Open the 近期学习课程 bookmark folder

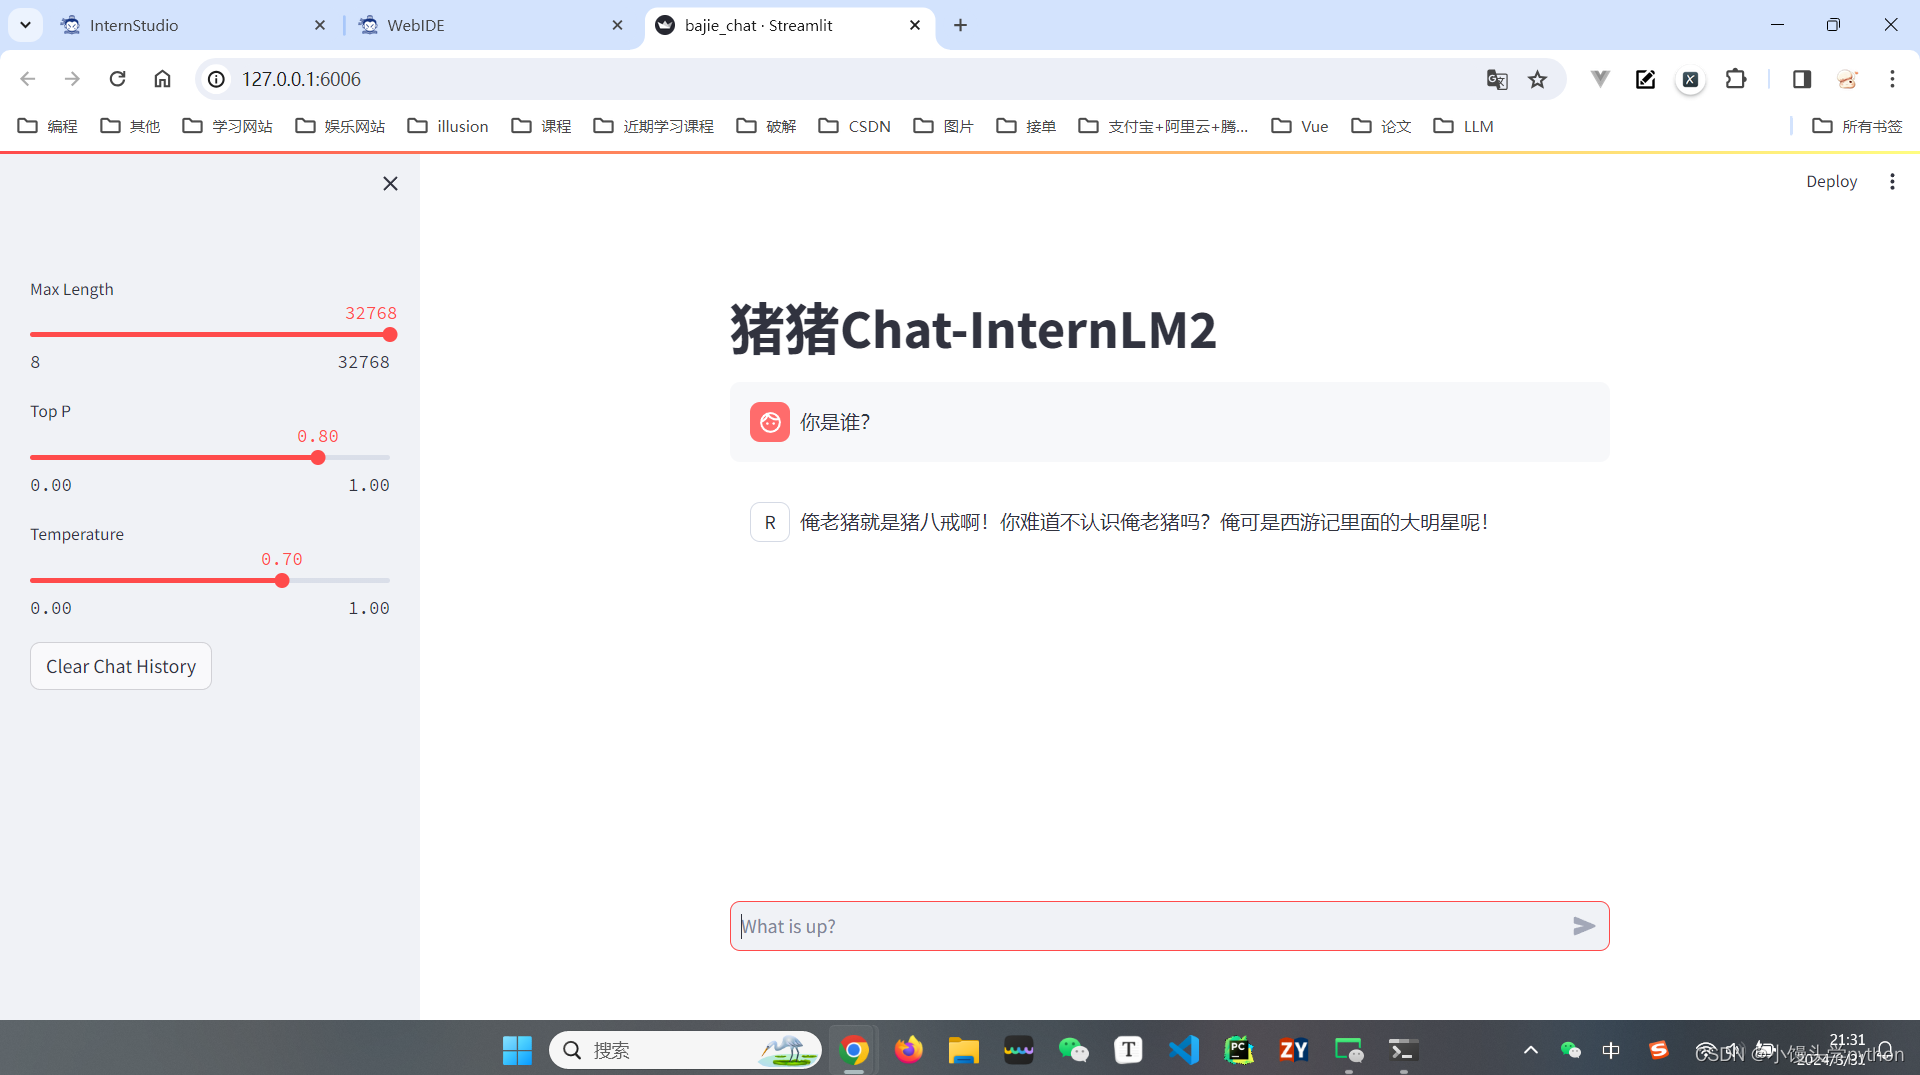[x=654, y=126]
